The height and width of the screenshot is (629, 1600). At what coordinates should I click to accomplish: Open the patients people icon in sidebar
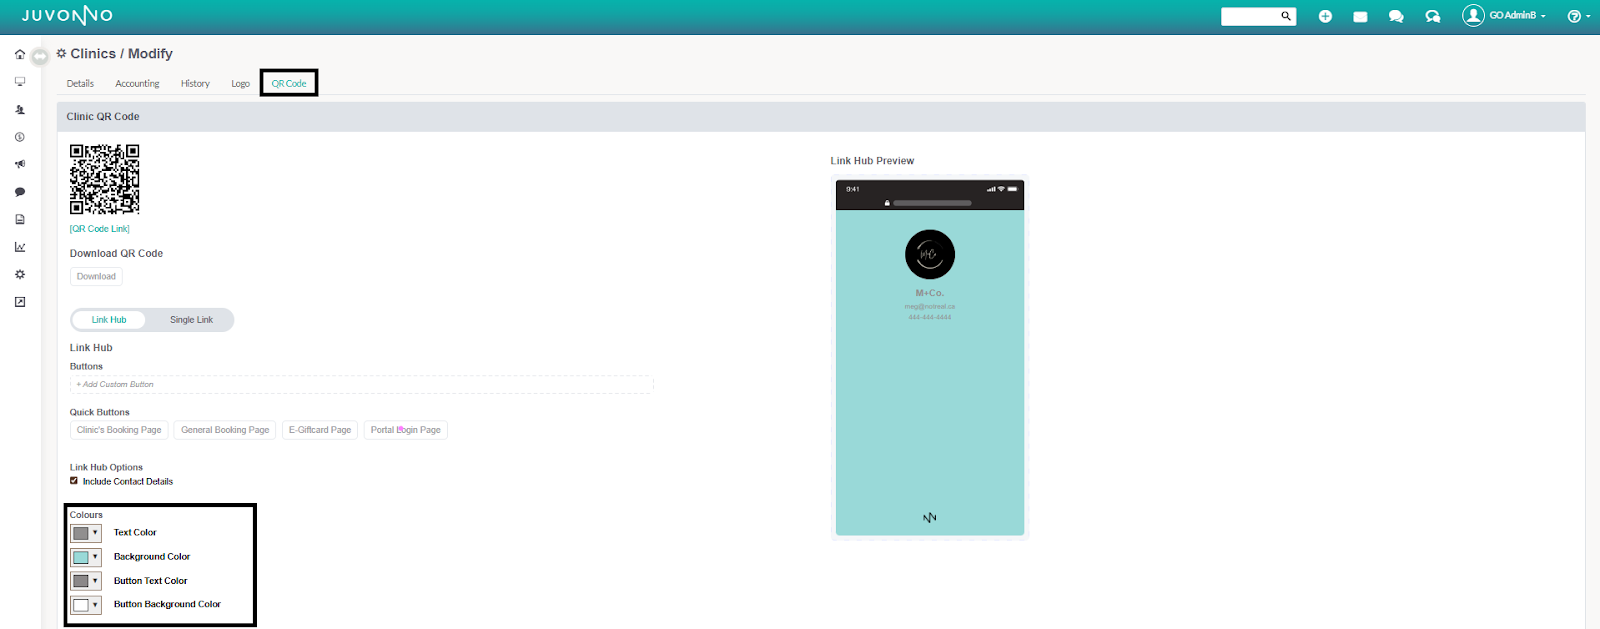tap(20, 110)
